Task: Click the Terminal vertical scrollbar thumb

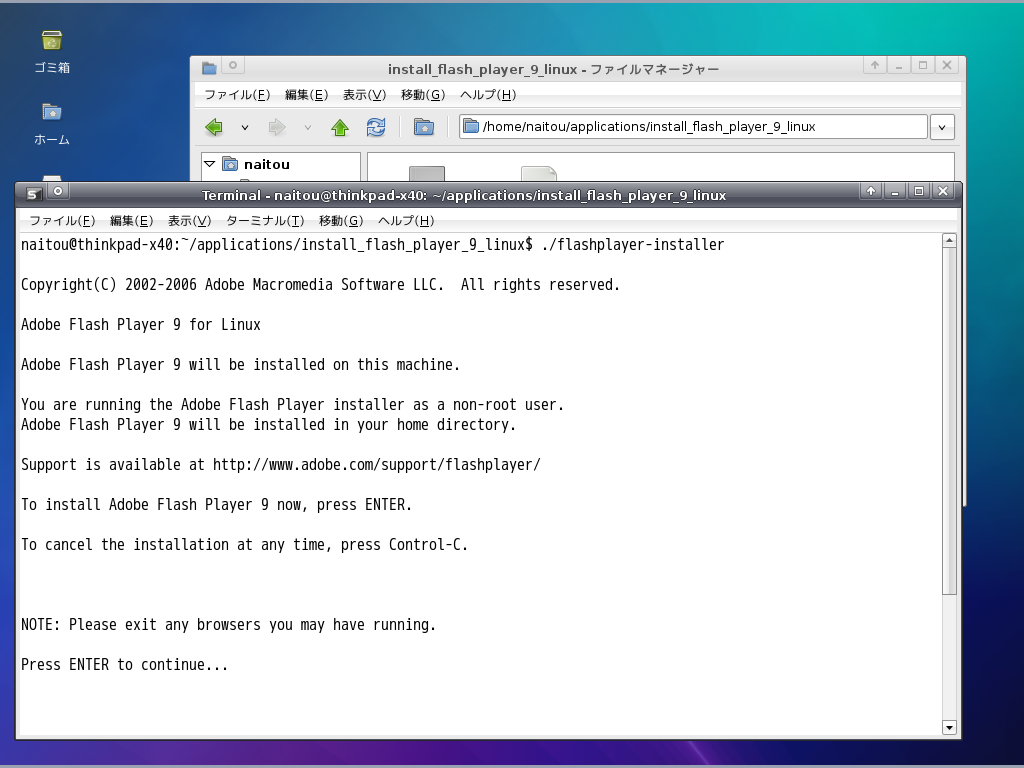Action: 950,421
